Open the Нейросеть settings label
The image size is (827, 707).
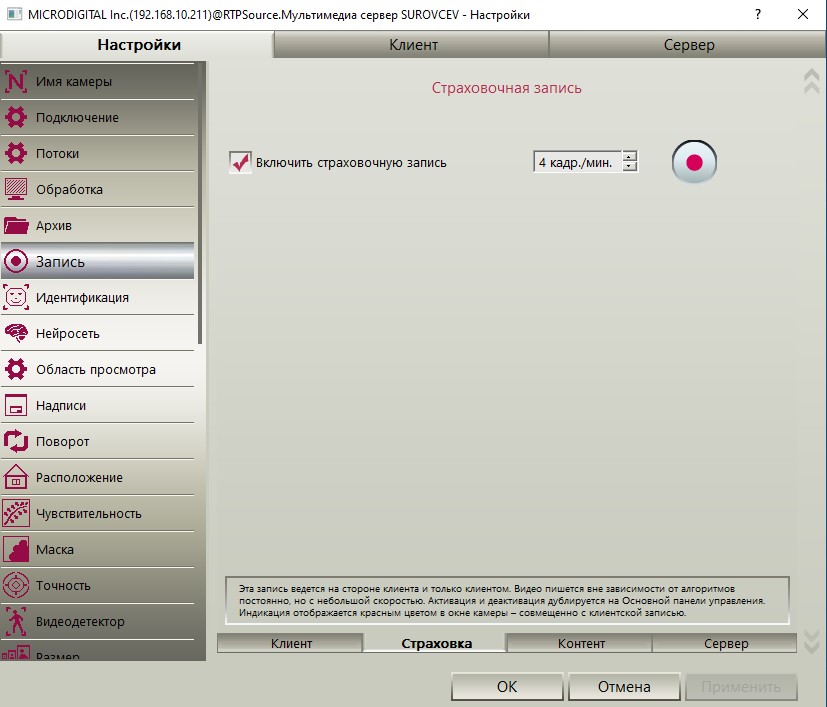coord(68,333)
